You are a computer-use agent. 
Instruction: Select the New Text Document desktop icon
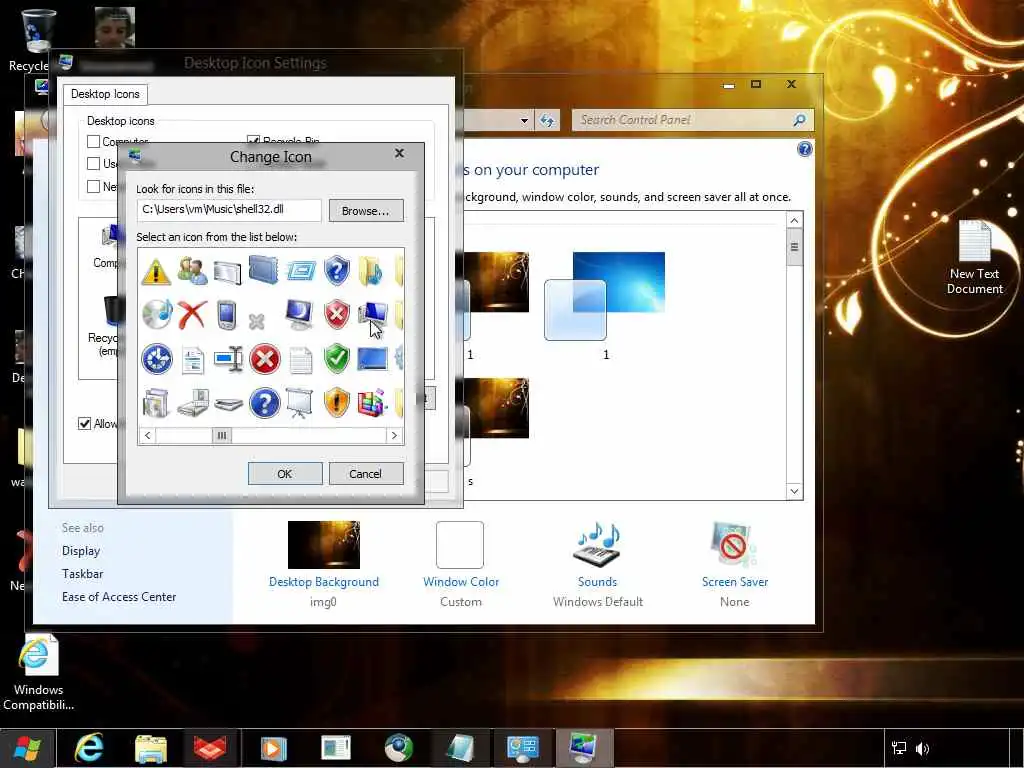pyautogui.click(x=974, y=257)
